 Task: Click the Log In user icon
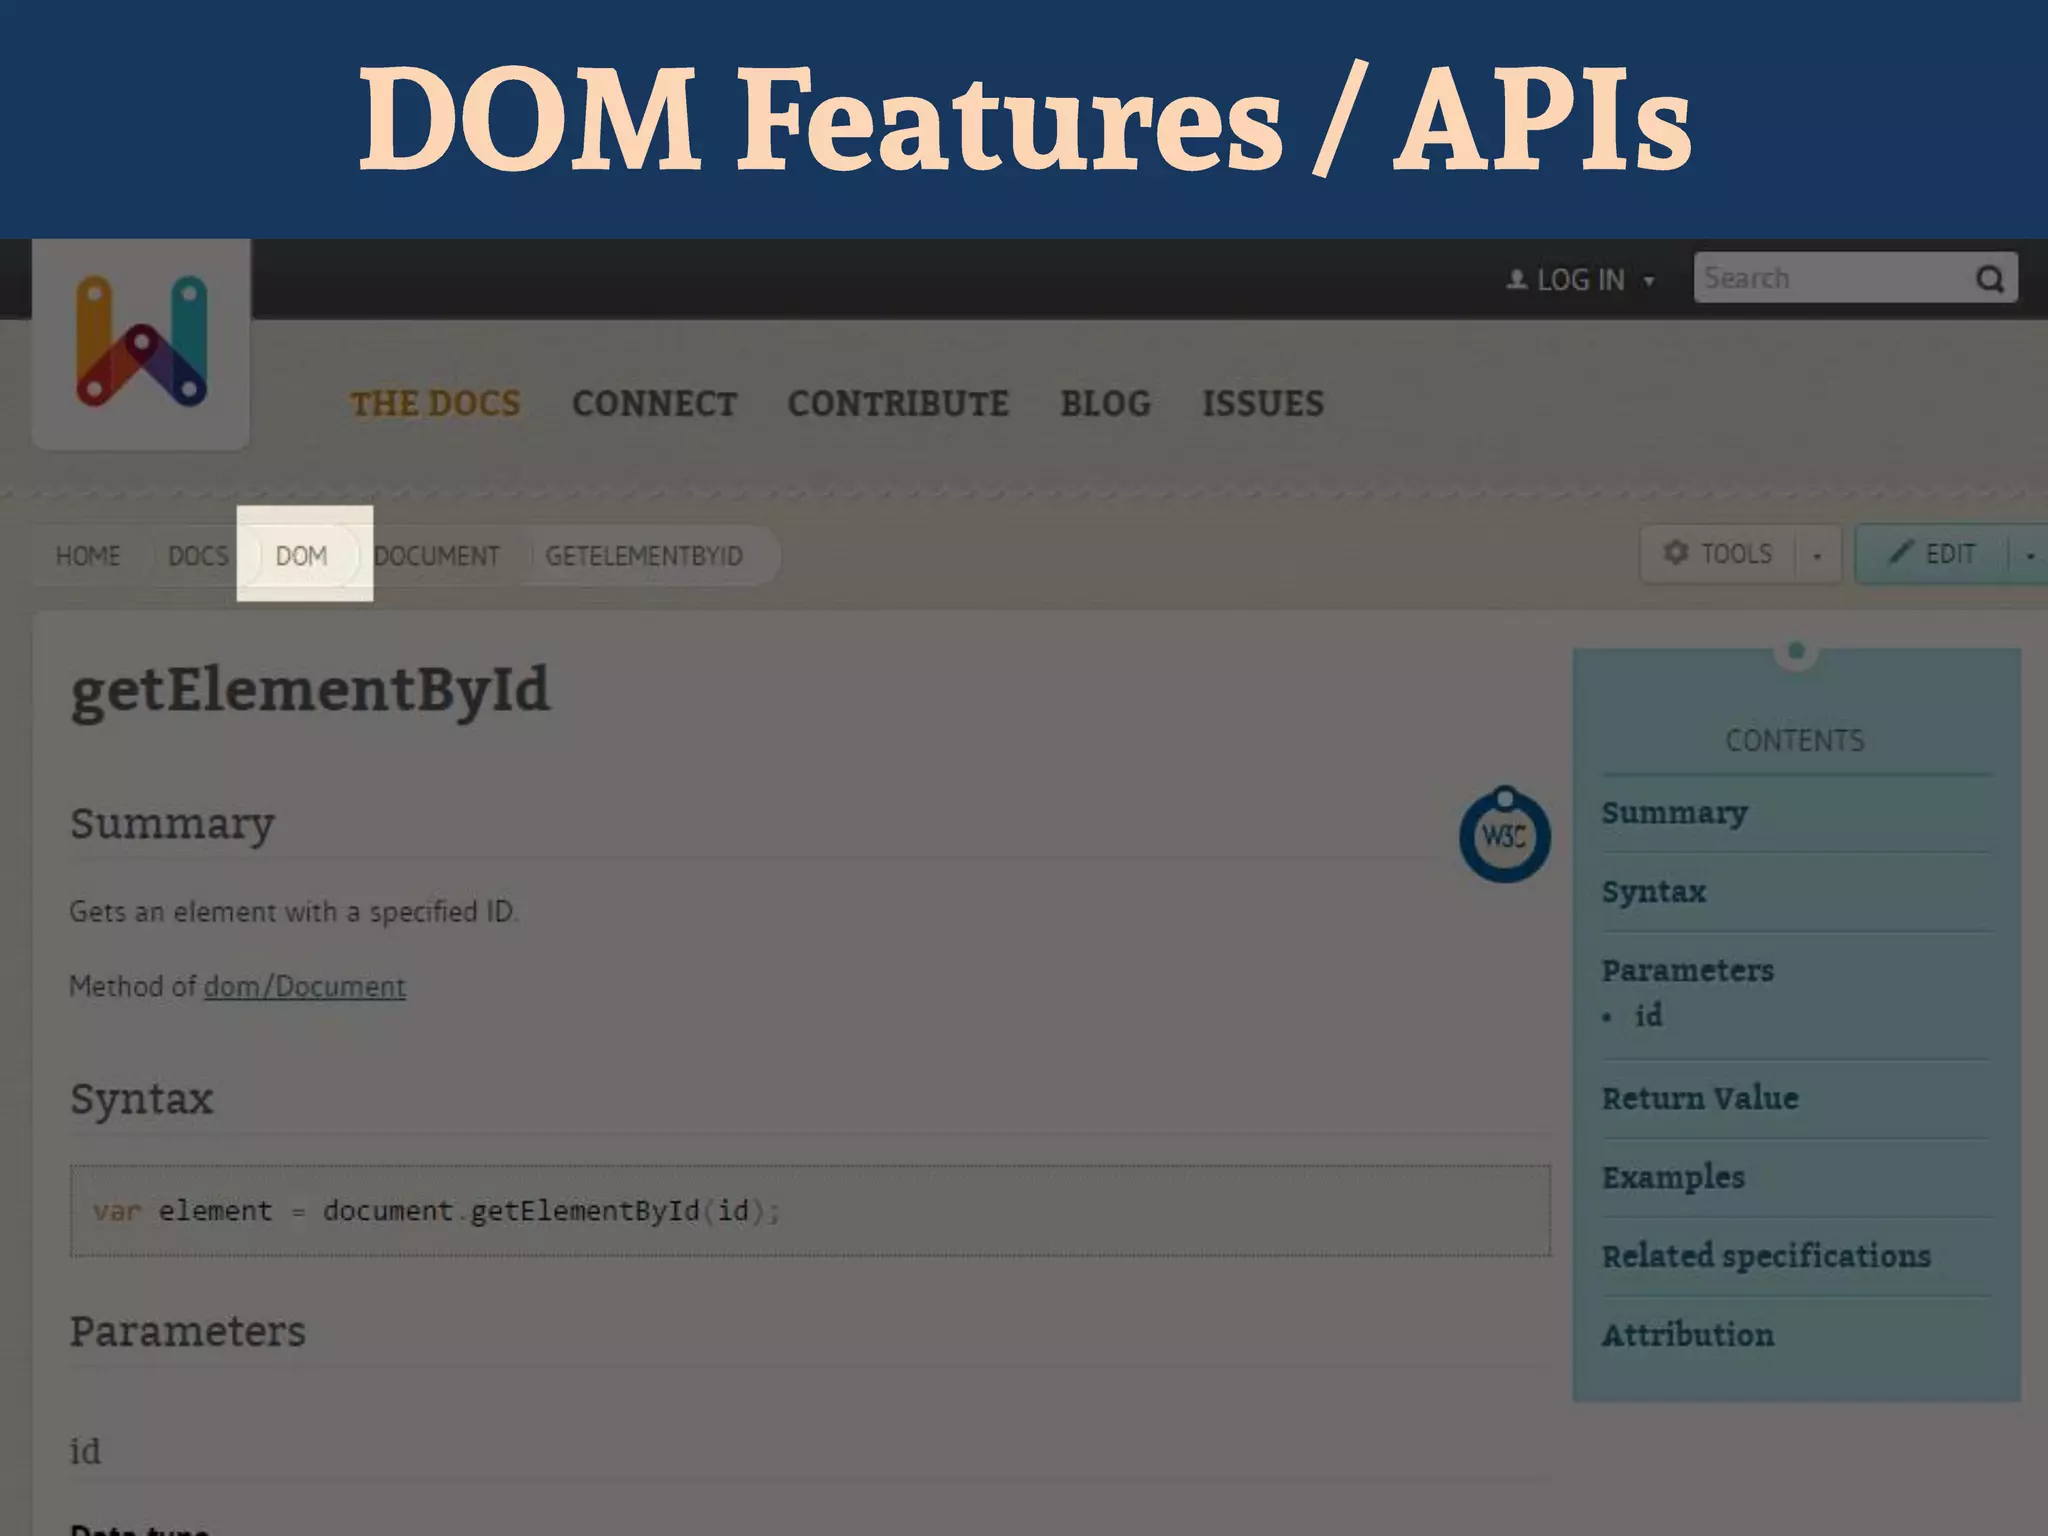(x=1516, y=280)
